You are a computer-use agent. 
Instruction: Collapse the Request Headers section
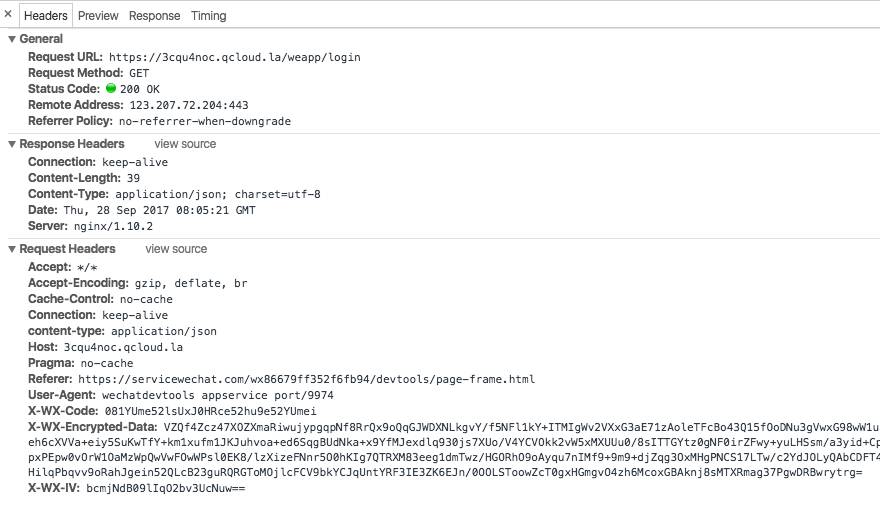12,249
